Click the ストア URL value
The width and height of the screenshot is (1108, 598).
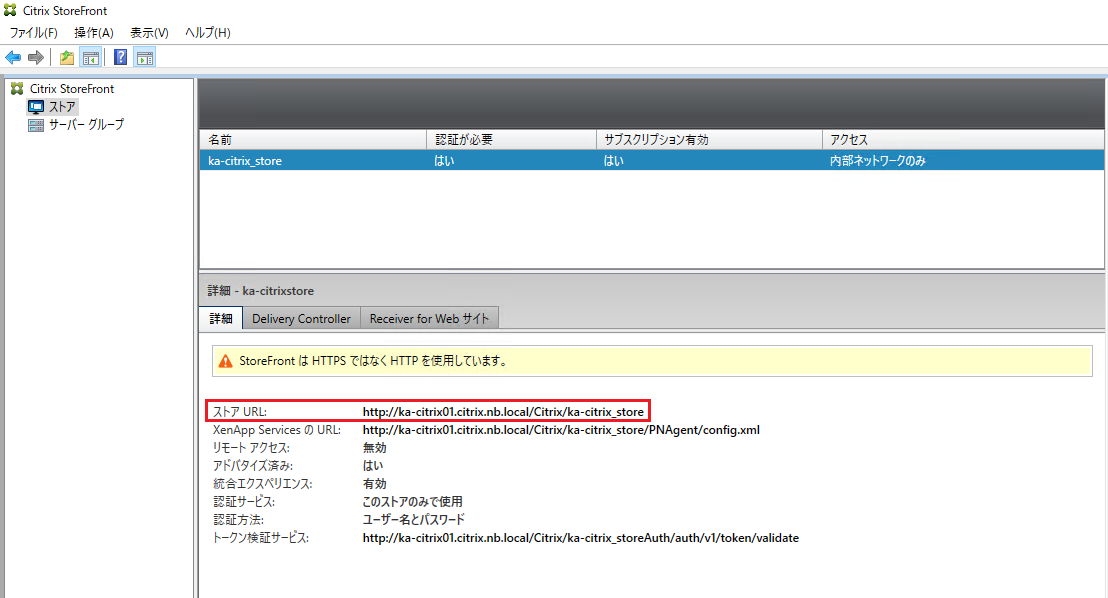(503, 411)
